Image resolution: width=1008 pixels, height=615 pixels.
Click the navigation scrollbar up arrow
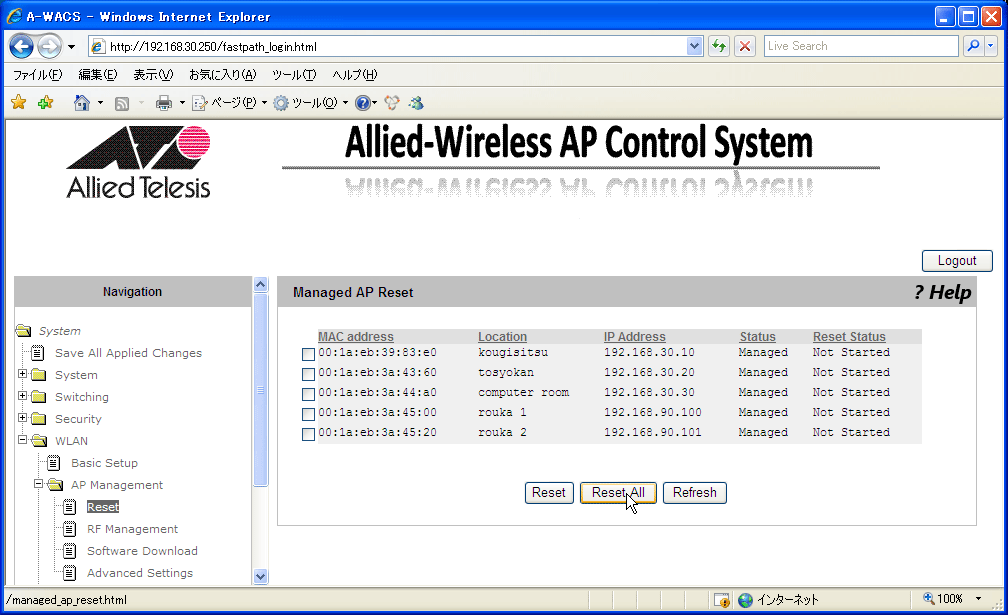click(x=260, y=284)
